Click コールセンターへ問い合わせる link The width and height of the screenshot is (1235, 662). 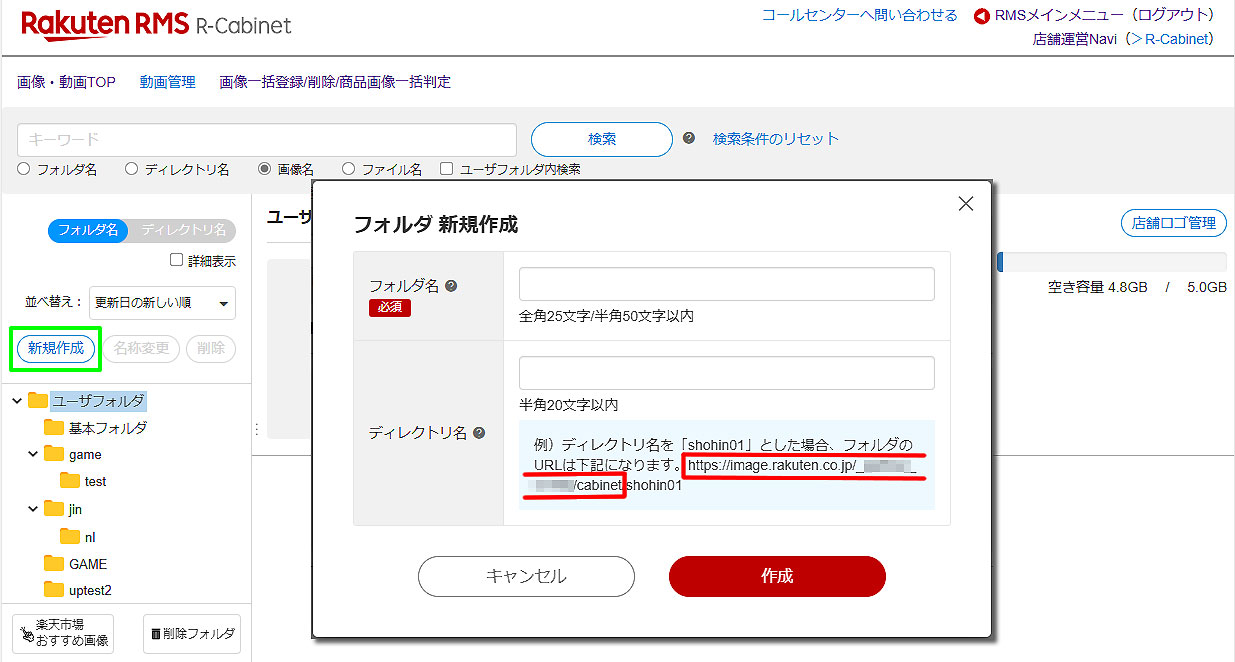(860, 15)
